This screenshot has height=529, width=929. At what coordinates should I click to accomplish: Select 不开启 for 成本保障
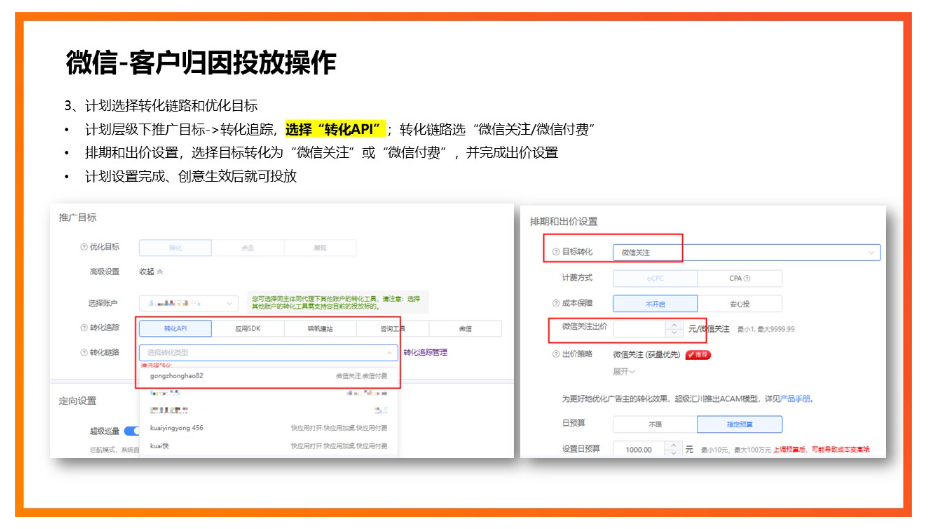655,304
